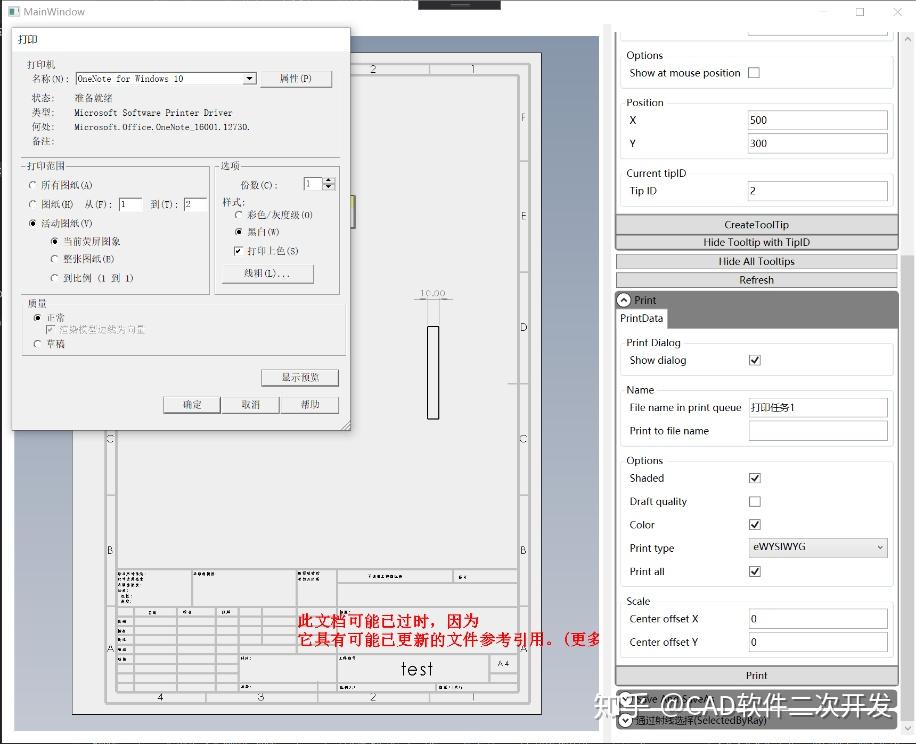Viewport: 916px width, 744px height.
Task: Uncheck the Shaded option
Action: pos(757,478)
